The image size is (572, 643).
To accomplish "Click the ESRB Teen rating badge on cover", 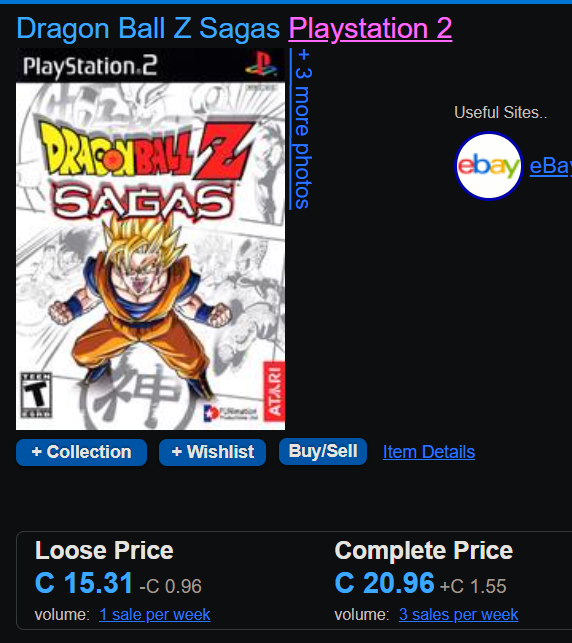I will pos(36,395).
